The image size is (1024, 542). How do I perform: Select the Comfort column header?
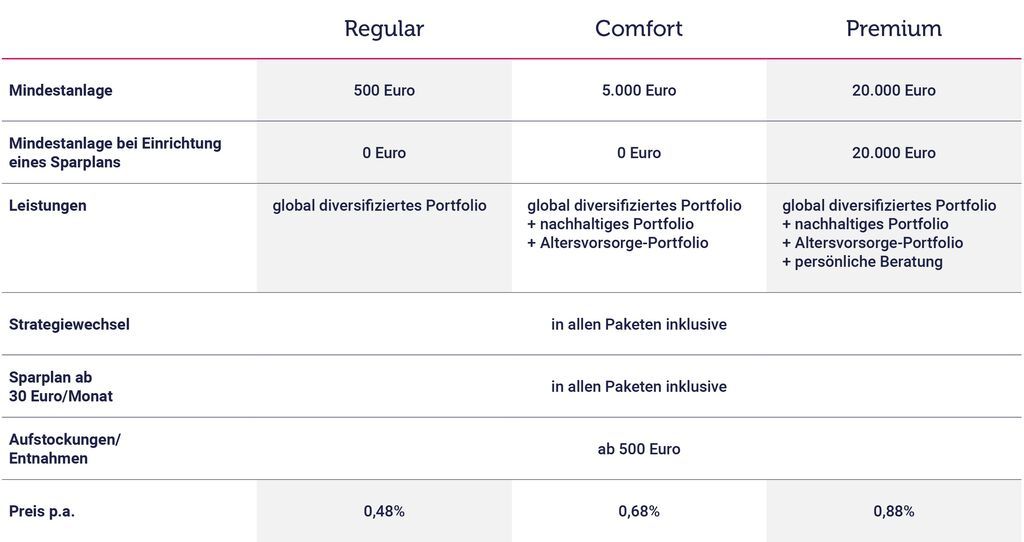(639, 29)
